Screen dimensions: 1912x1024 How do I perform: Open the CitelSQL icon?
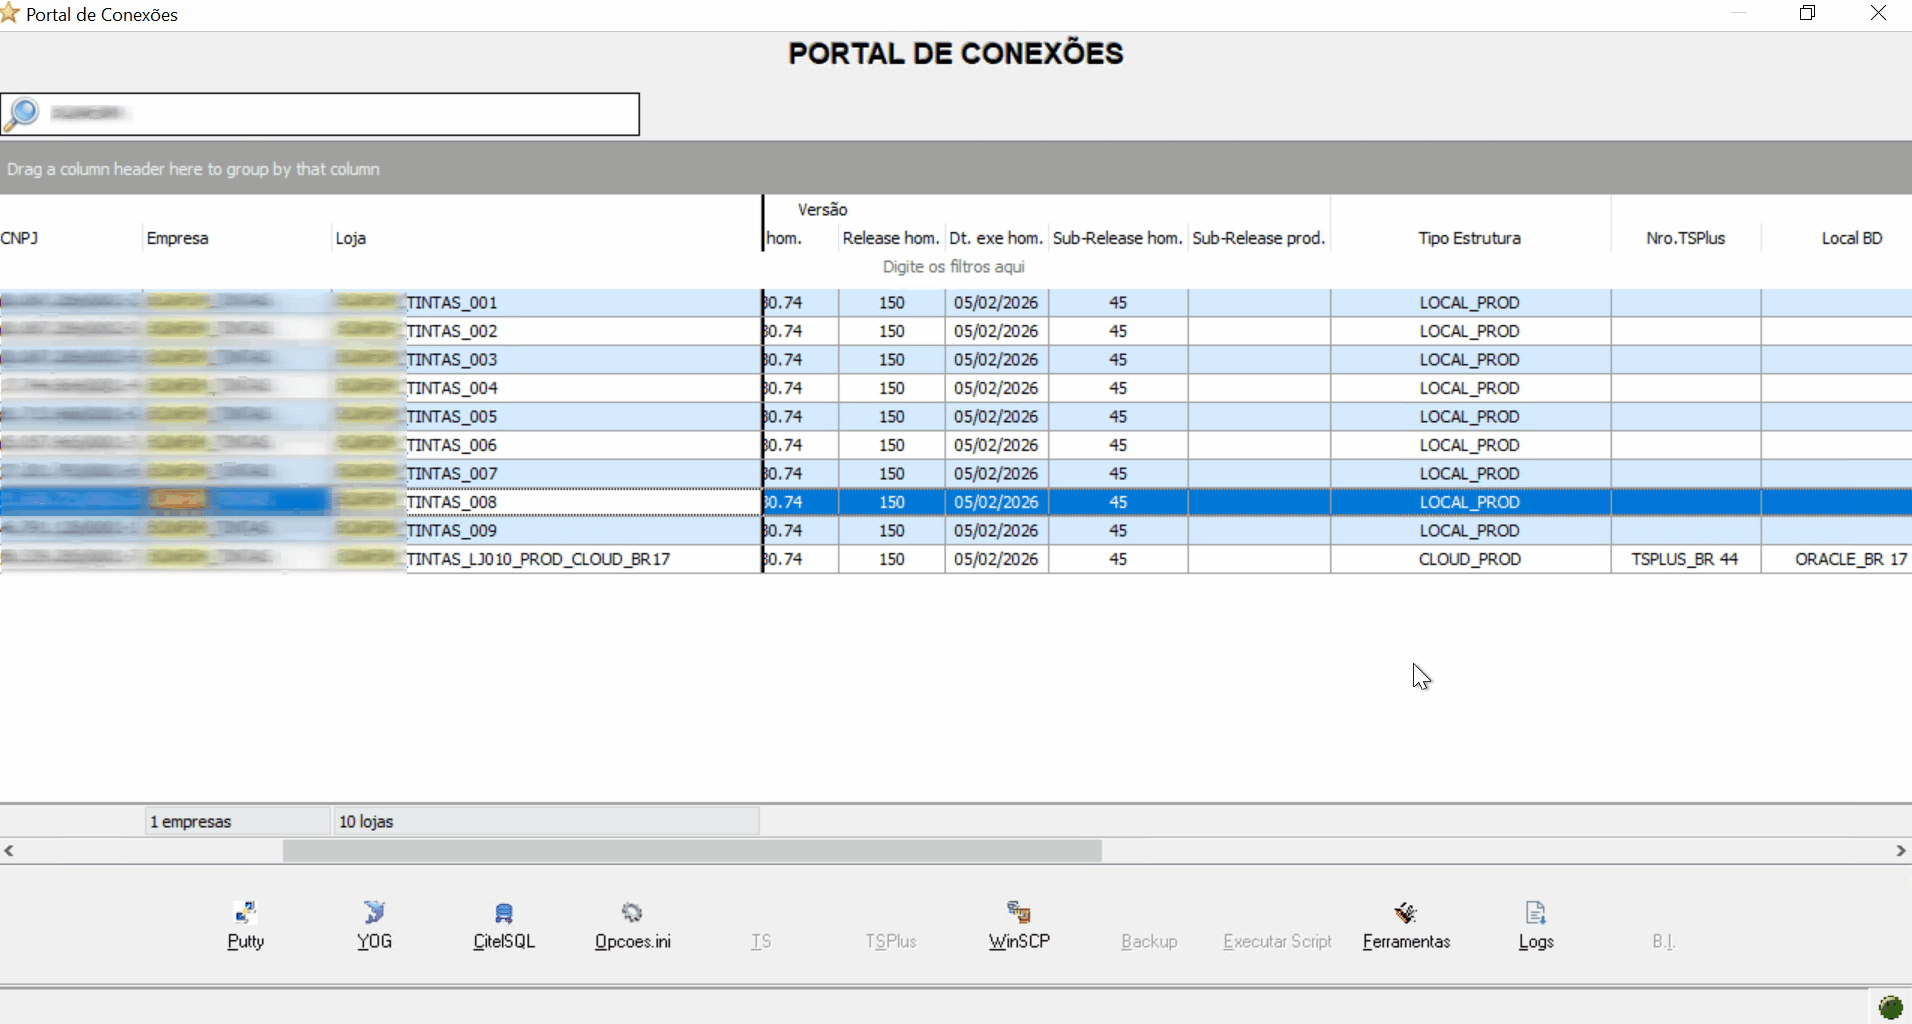pyautogui.click(x=504, y=912)
